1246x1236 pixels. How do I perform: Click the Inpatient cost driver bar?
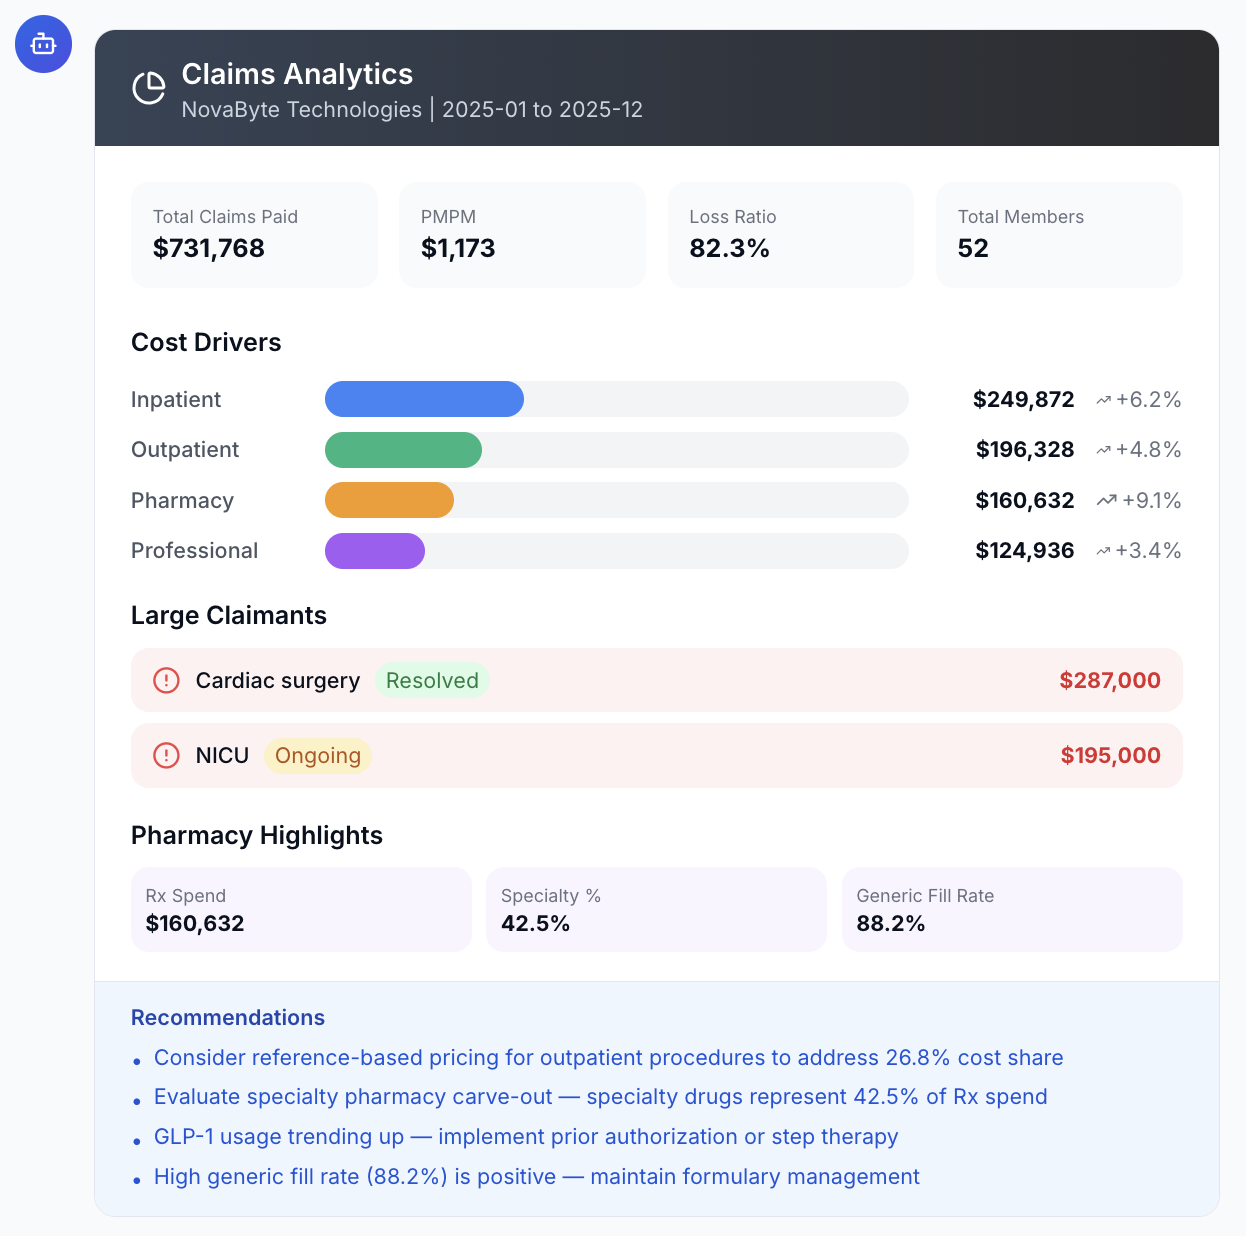[x=423, y=398]
